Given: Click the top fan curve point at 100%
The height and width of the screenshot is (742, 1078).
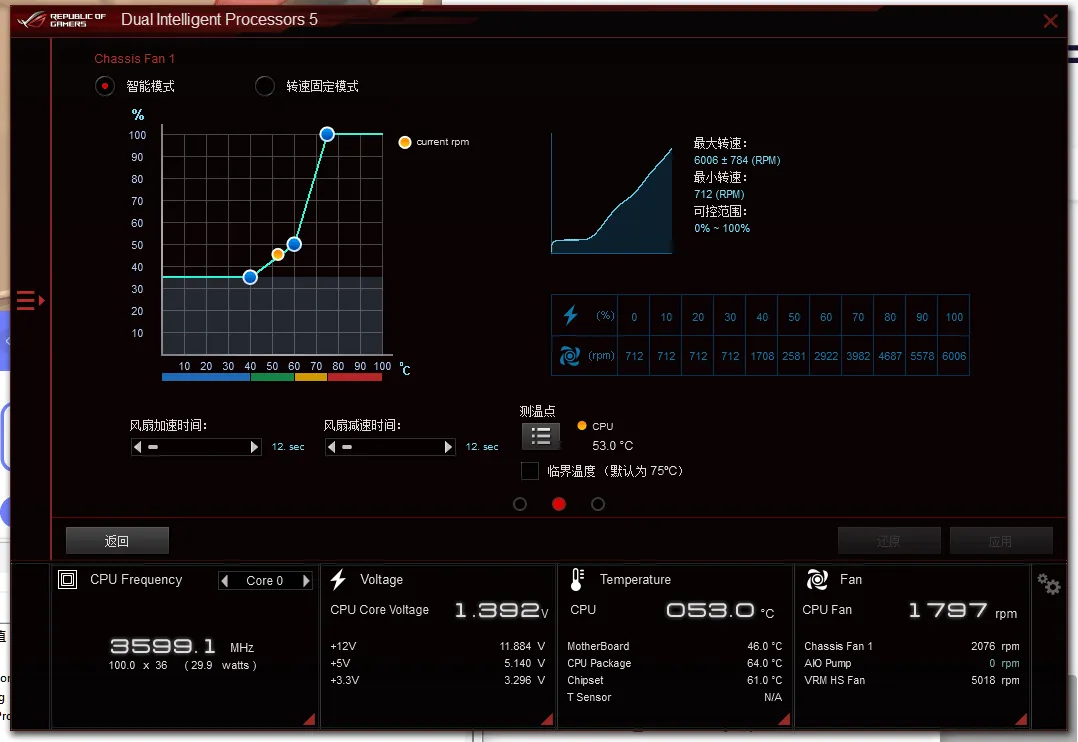Looking at the screenshot, I should click(327, 134).
